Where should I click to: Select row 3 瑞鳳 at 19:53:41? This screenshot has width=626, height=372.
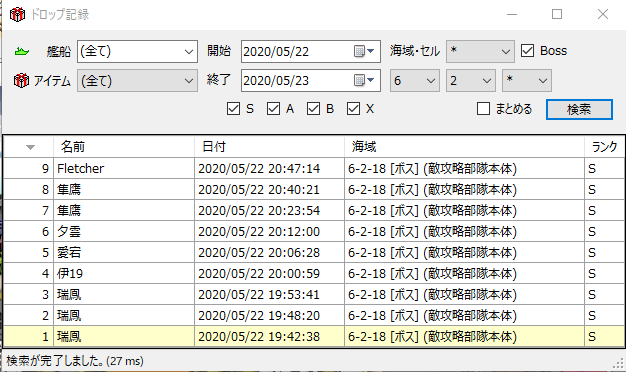(x=314, y=295)
